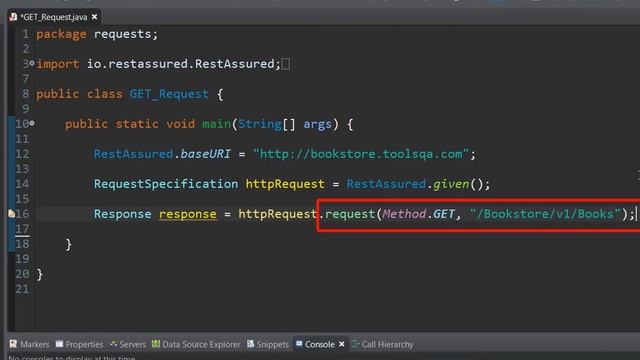Click the 'request' method call on line 16
This screenshot has height=360, width=640.
tap(350, 214)
